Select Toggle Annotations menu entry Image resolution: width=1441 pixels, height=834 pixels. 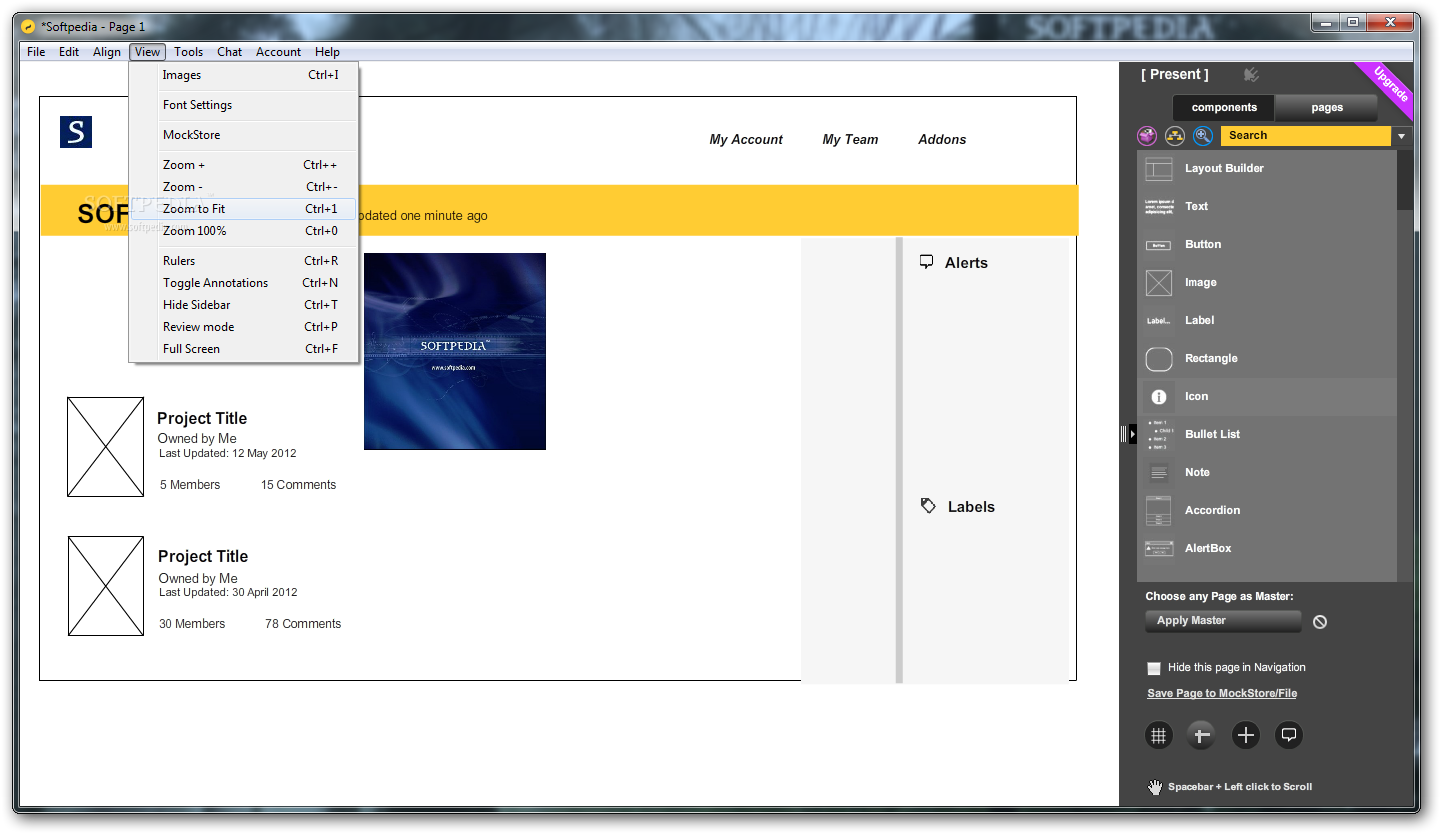(x=244, y=283)
